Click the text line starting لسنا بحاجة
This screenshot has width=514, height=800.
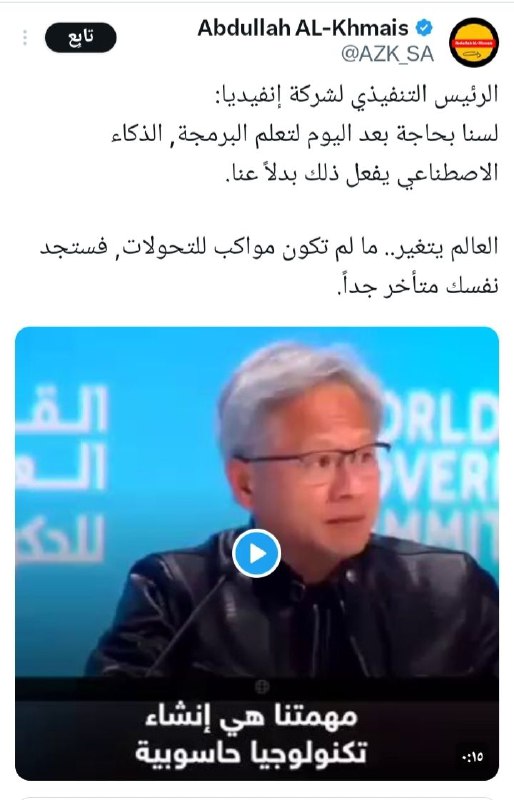[x=305, y=135]
